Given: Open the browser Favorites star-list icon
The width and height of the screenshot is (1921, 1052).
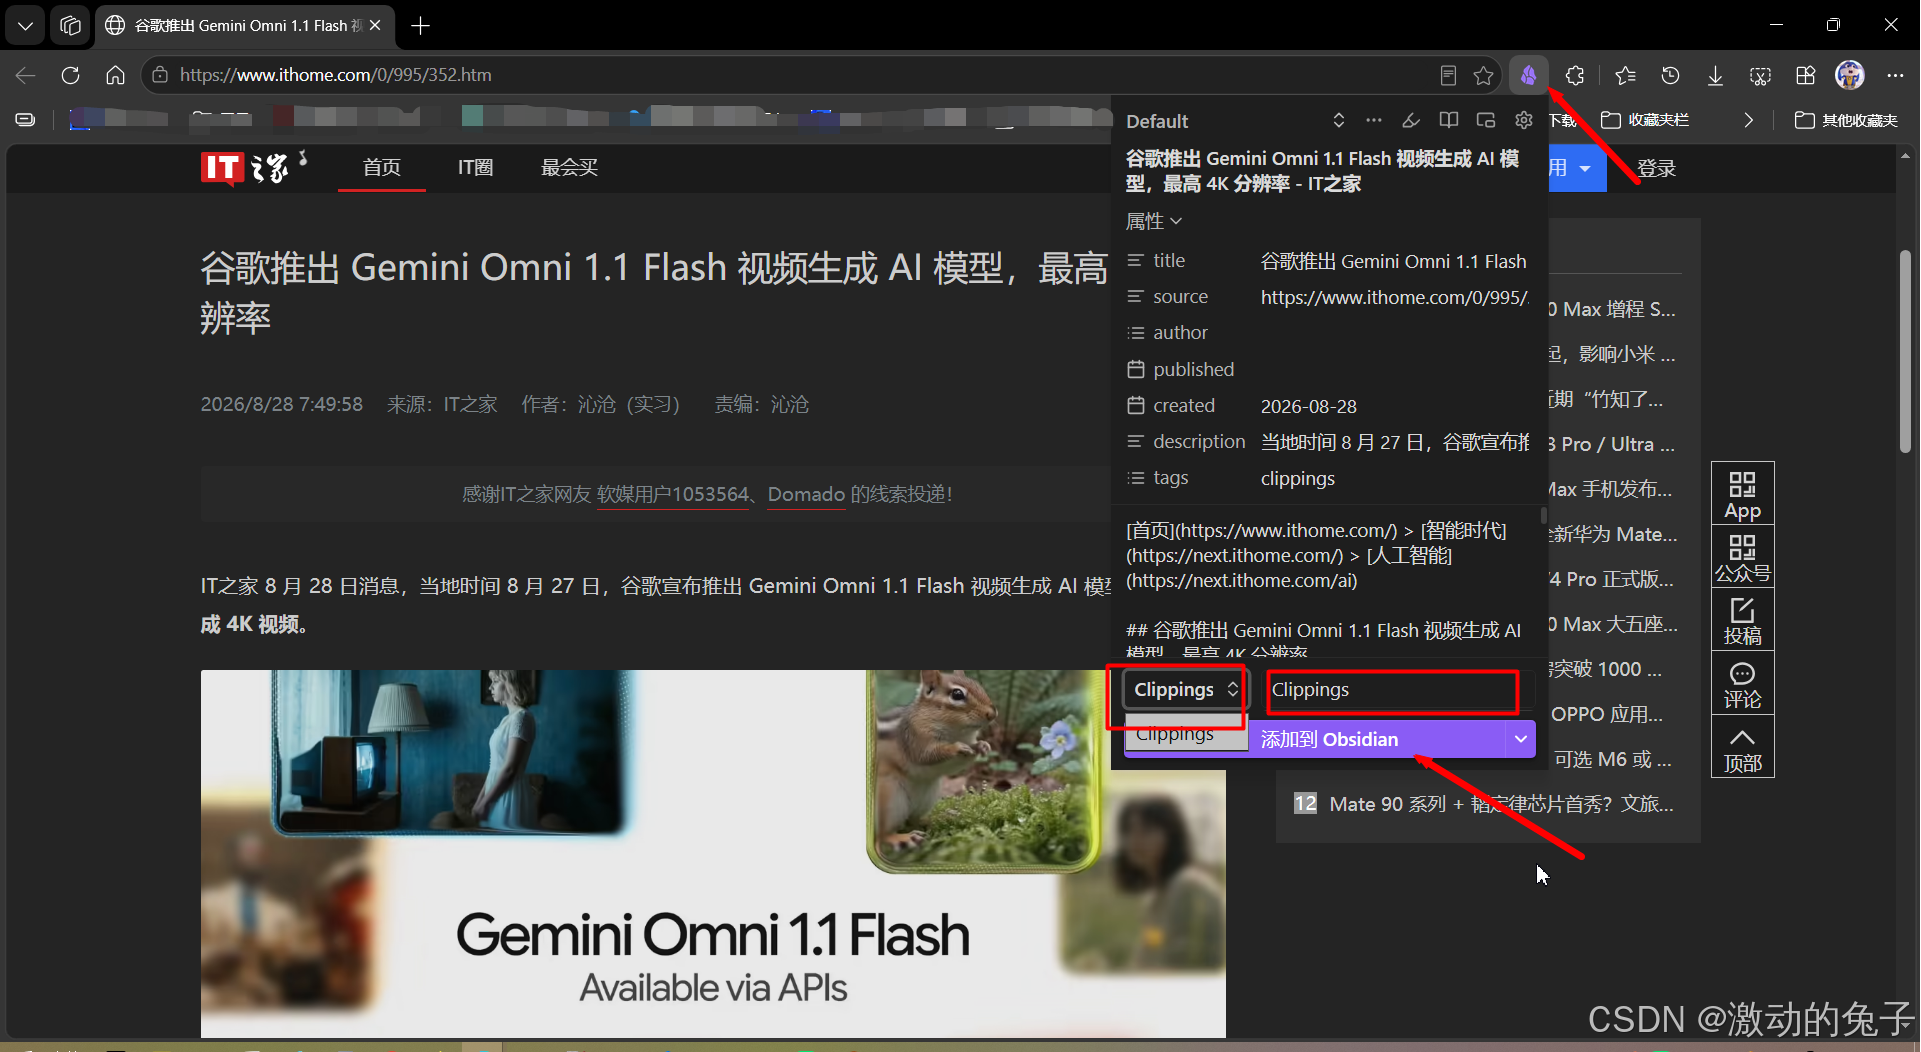Looking at the screenshot, I should pos(1625,75).
